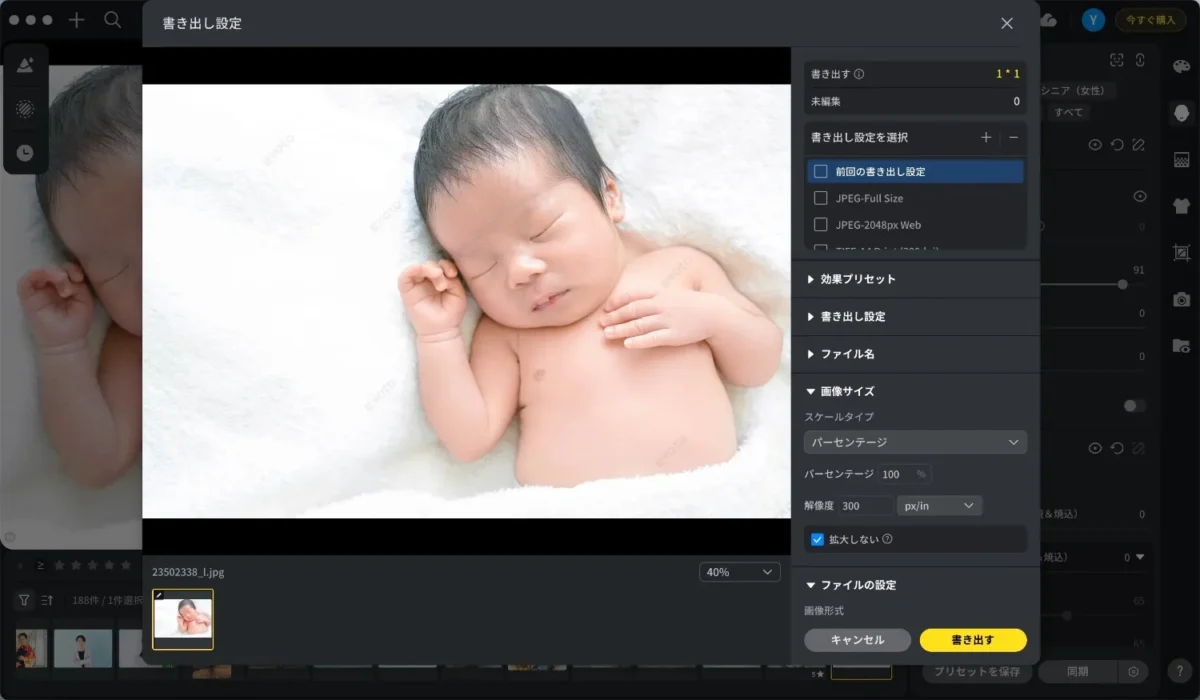Click the sort order icon in filmstrip
This screenshot has width=1200, height=700.
click(x=47, y=600)
